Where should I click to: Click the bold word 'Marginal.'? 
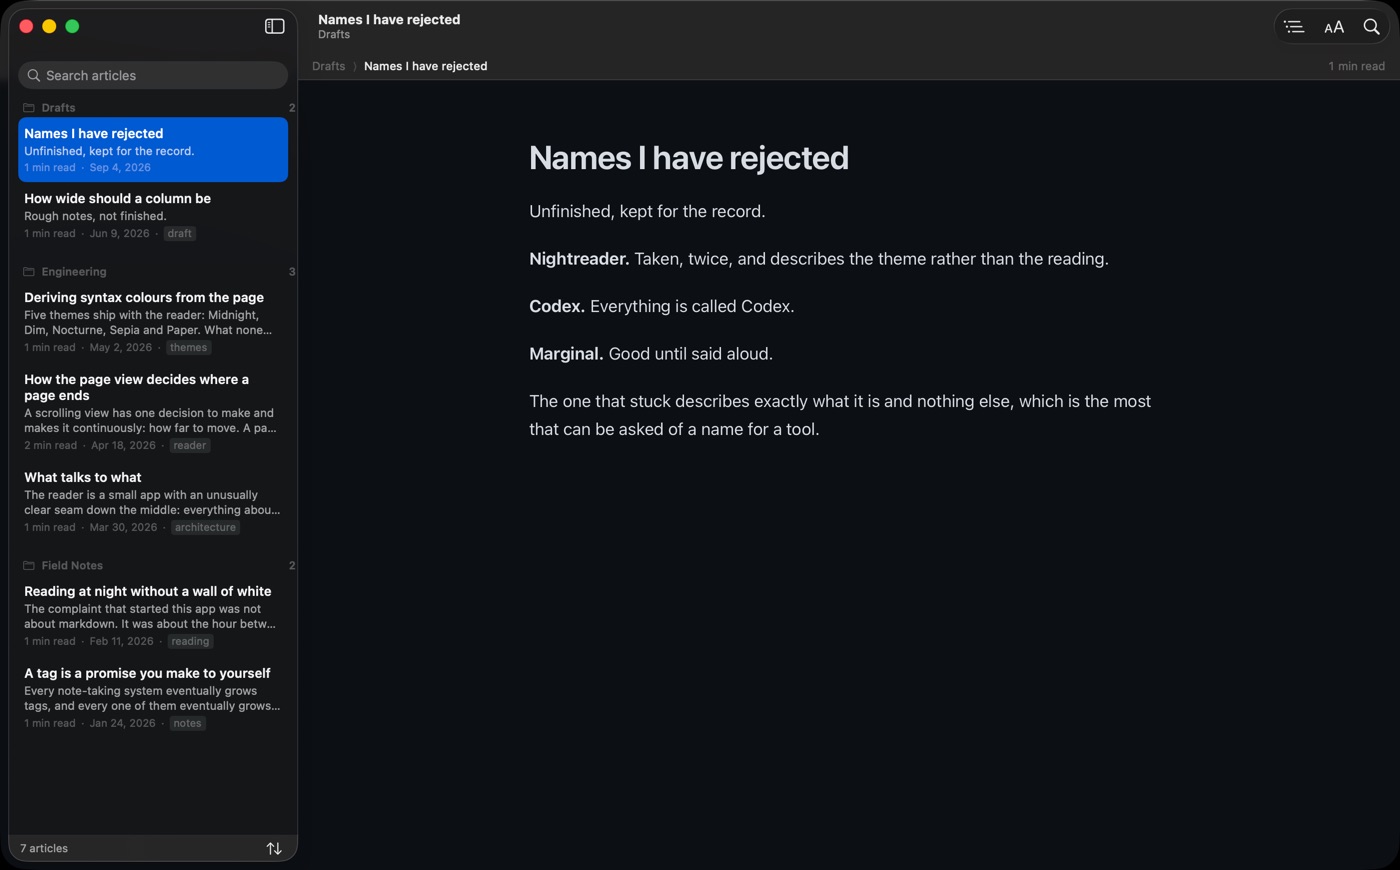[566, 354]
